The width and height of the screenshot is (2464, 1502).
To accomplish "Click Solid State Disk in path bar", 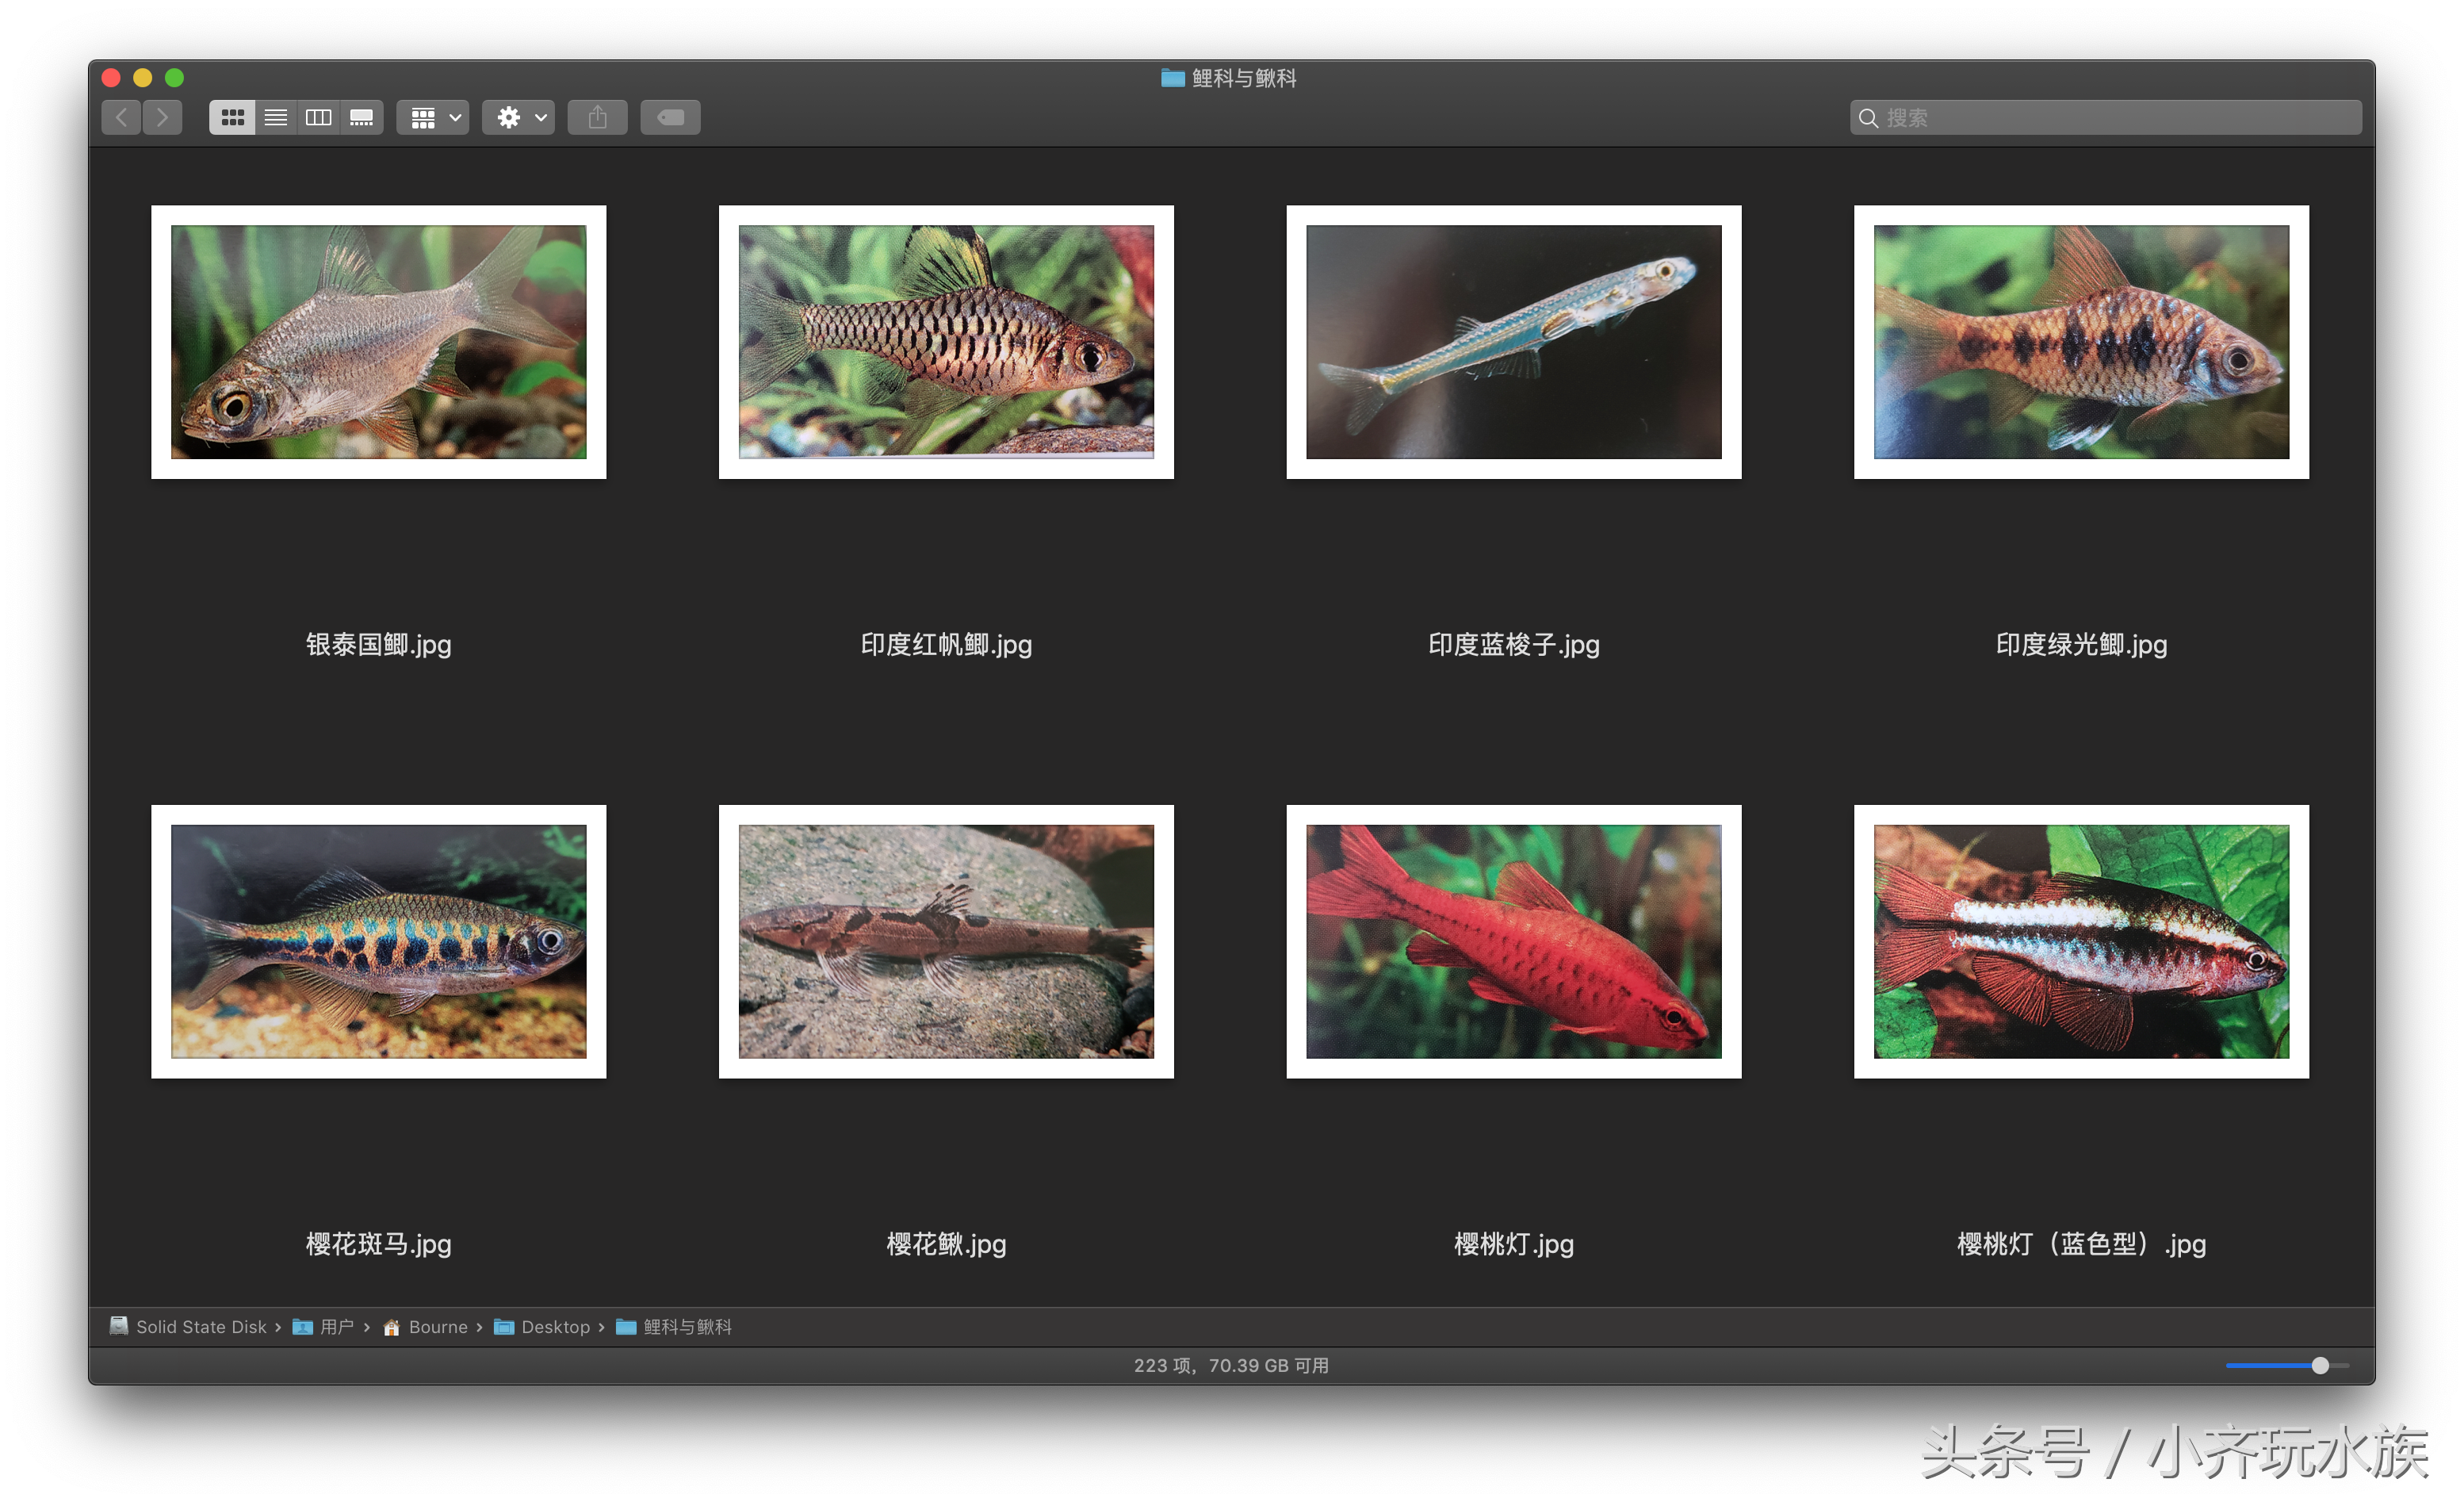I will (188, 1327).
